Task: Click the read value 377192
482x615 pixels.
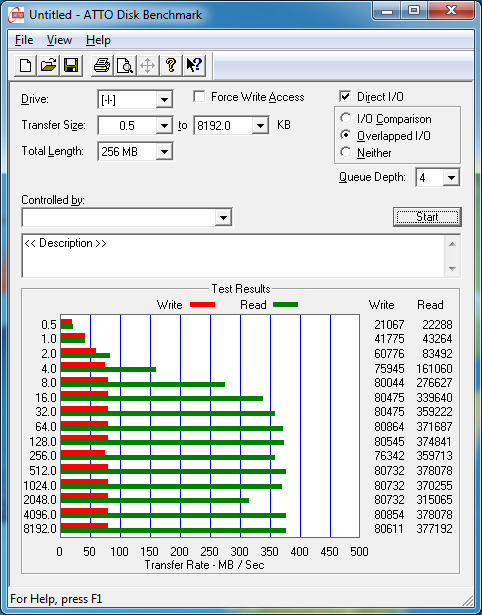Action: pos(435,529)
